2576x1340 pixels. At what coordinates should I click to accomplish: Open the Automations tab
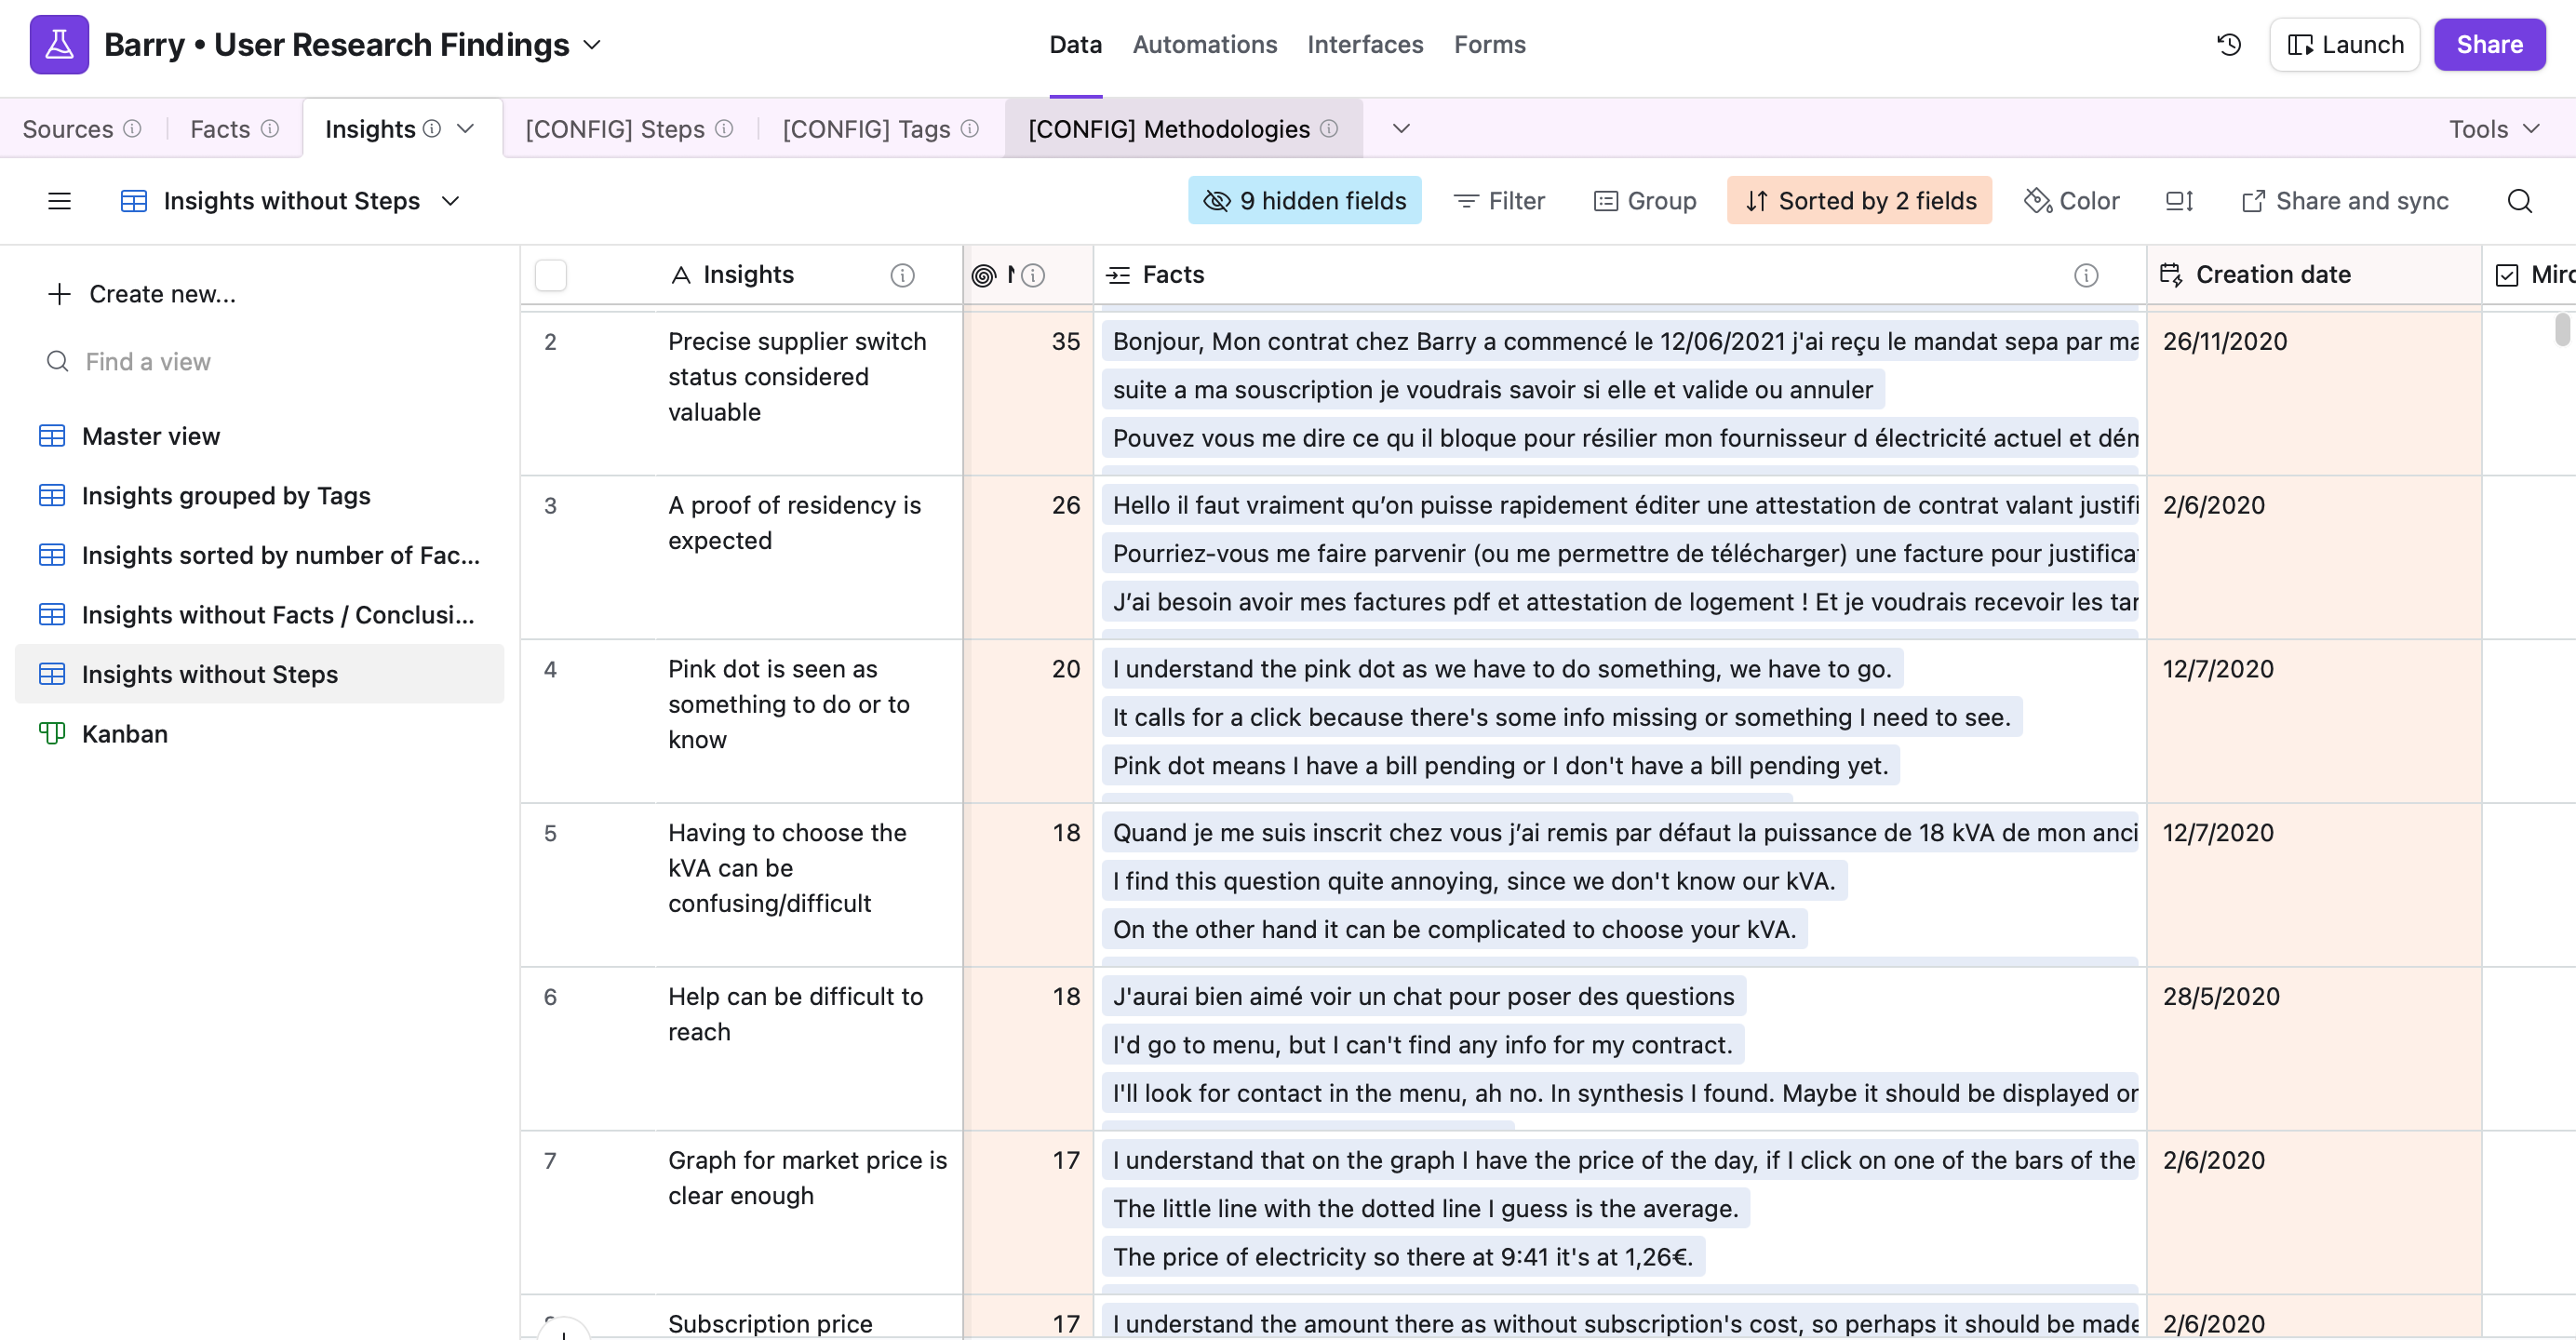(x=1204, y=44)
